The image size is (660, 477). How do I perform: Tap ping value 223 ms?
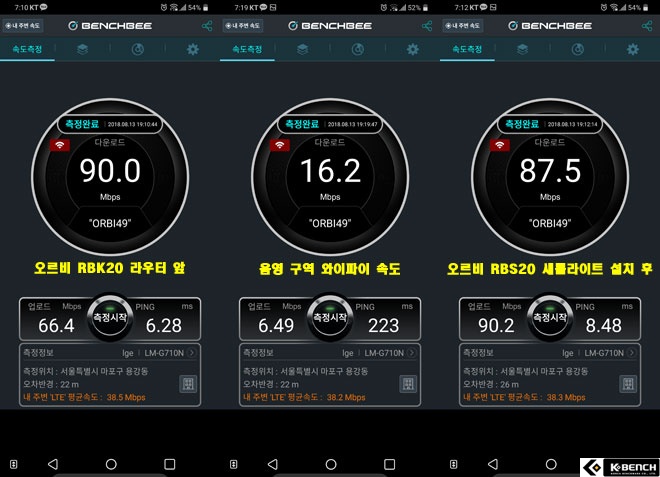(x=383, y=325)
